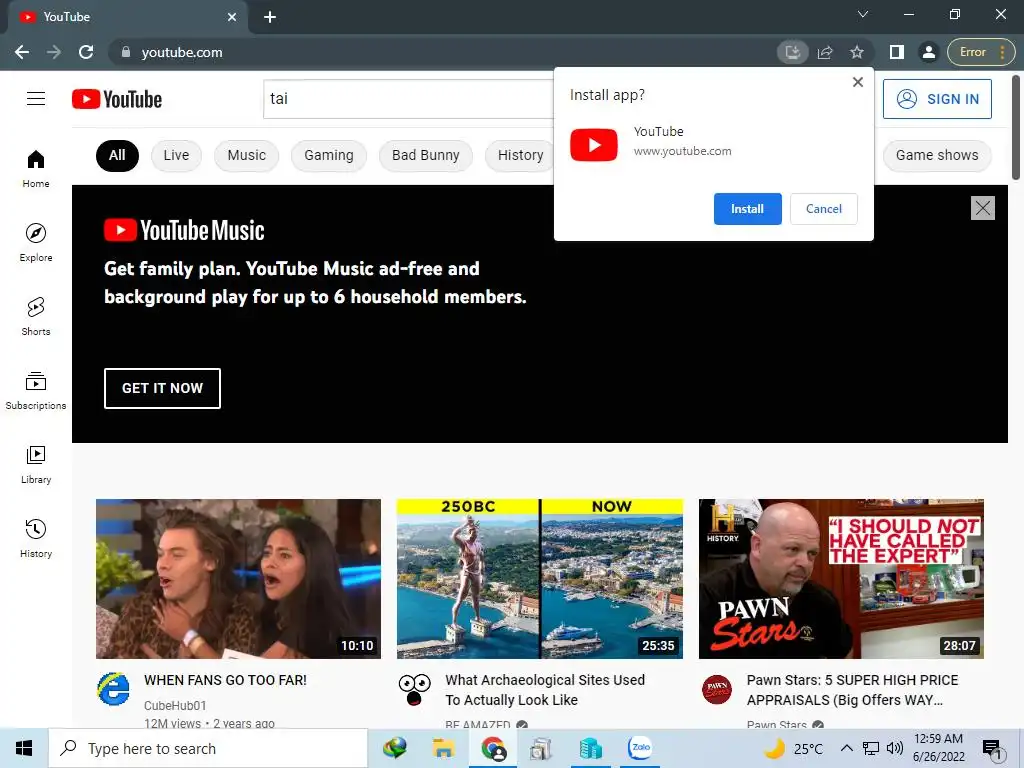Click the YouTube browser tab
Screen dimensions: 1024x768
point(127,17)
